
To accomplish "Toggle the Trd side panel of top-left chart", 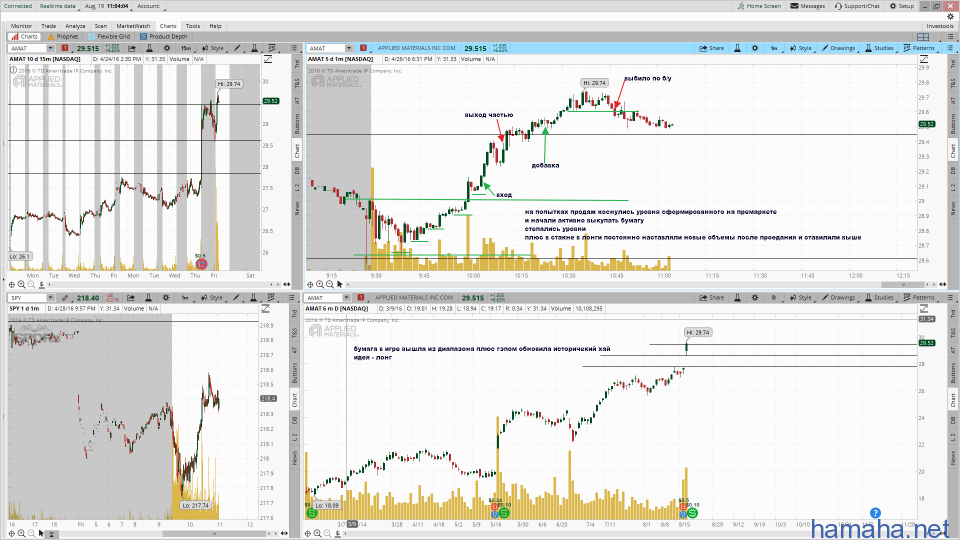I will tap(298, 63).
